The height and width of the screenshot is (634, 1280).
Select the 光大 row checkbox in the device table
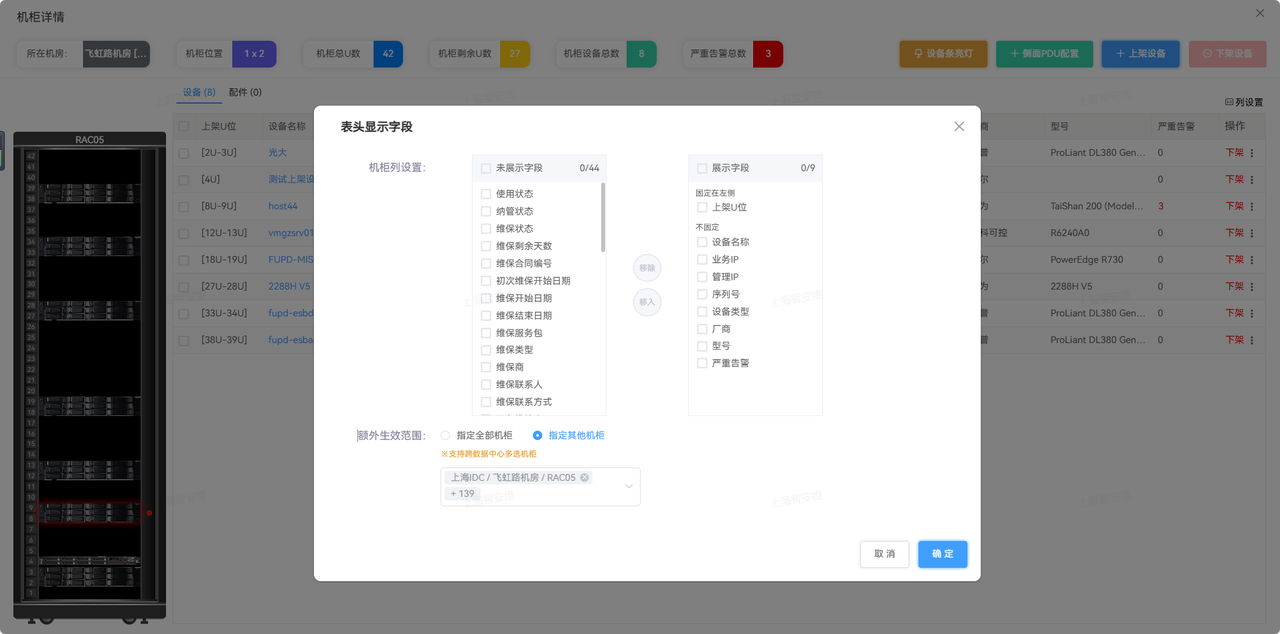pyautogui.click(x=183, y=153)
